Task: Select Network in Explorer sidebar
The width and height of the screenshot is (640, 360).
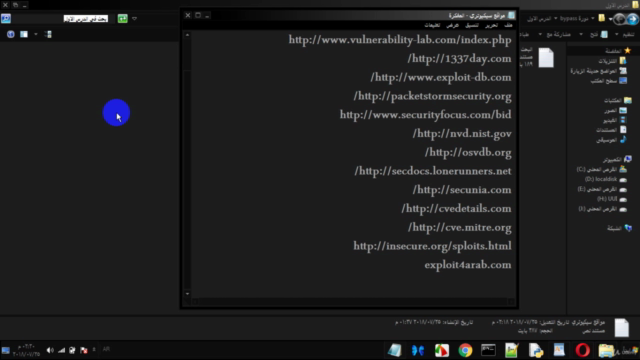Action: (620, 229)
